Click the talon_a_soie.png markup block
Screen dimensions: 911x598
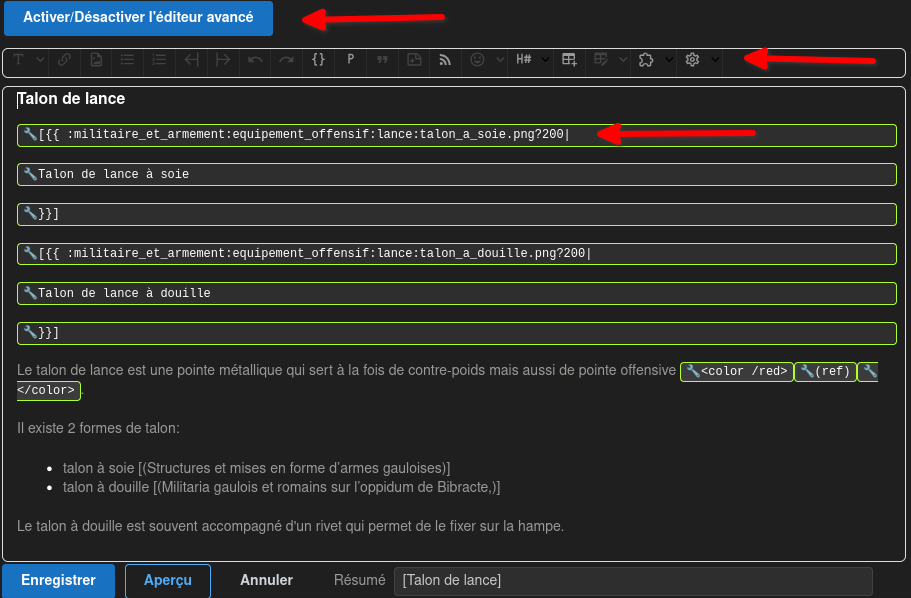[x=457, y=135]
